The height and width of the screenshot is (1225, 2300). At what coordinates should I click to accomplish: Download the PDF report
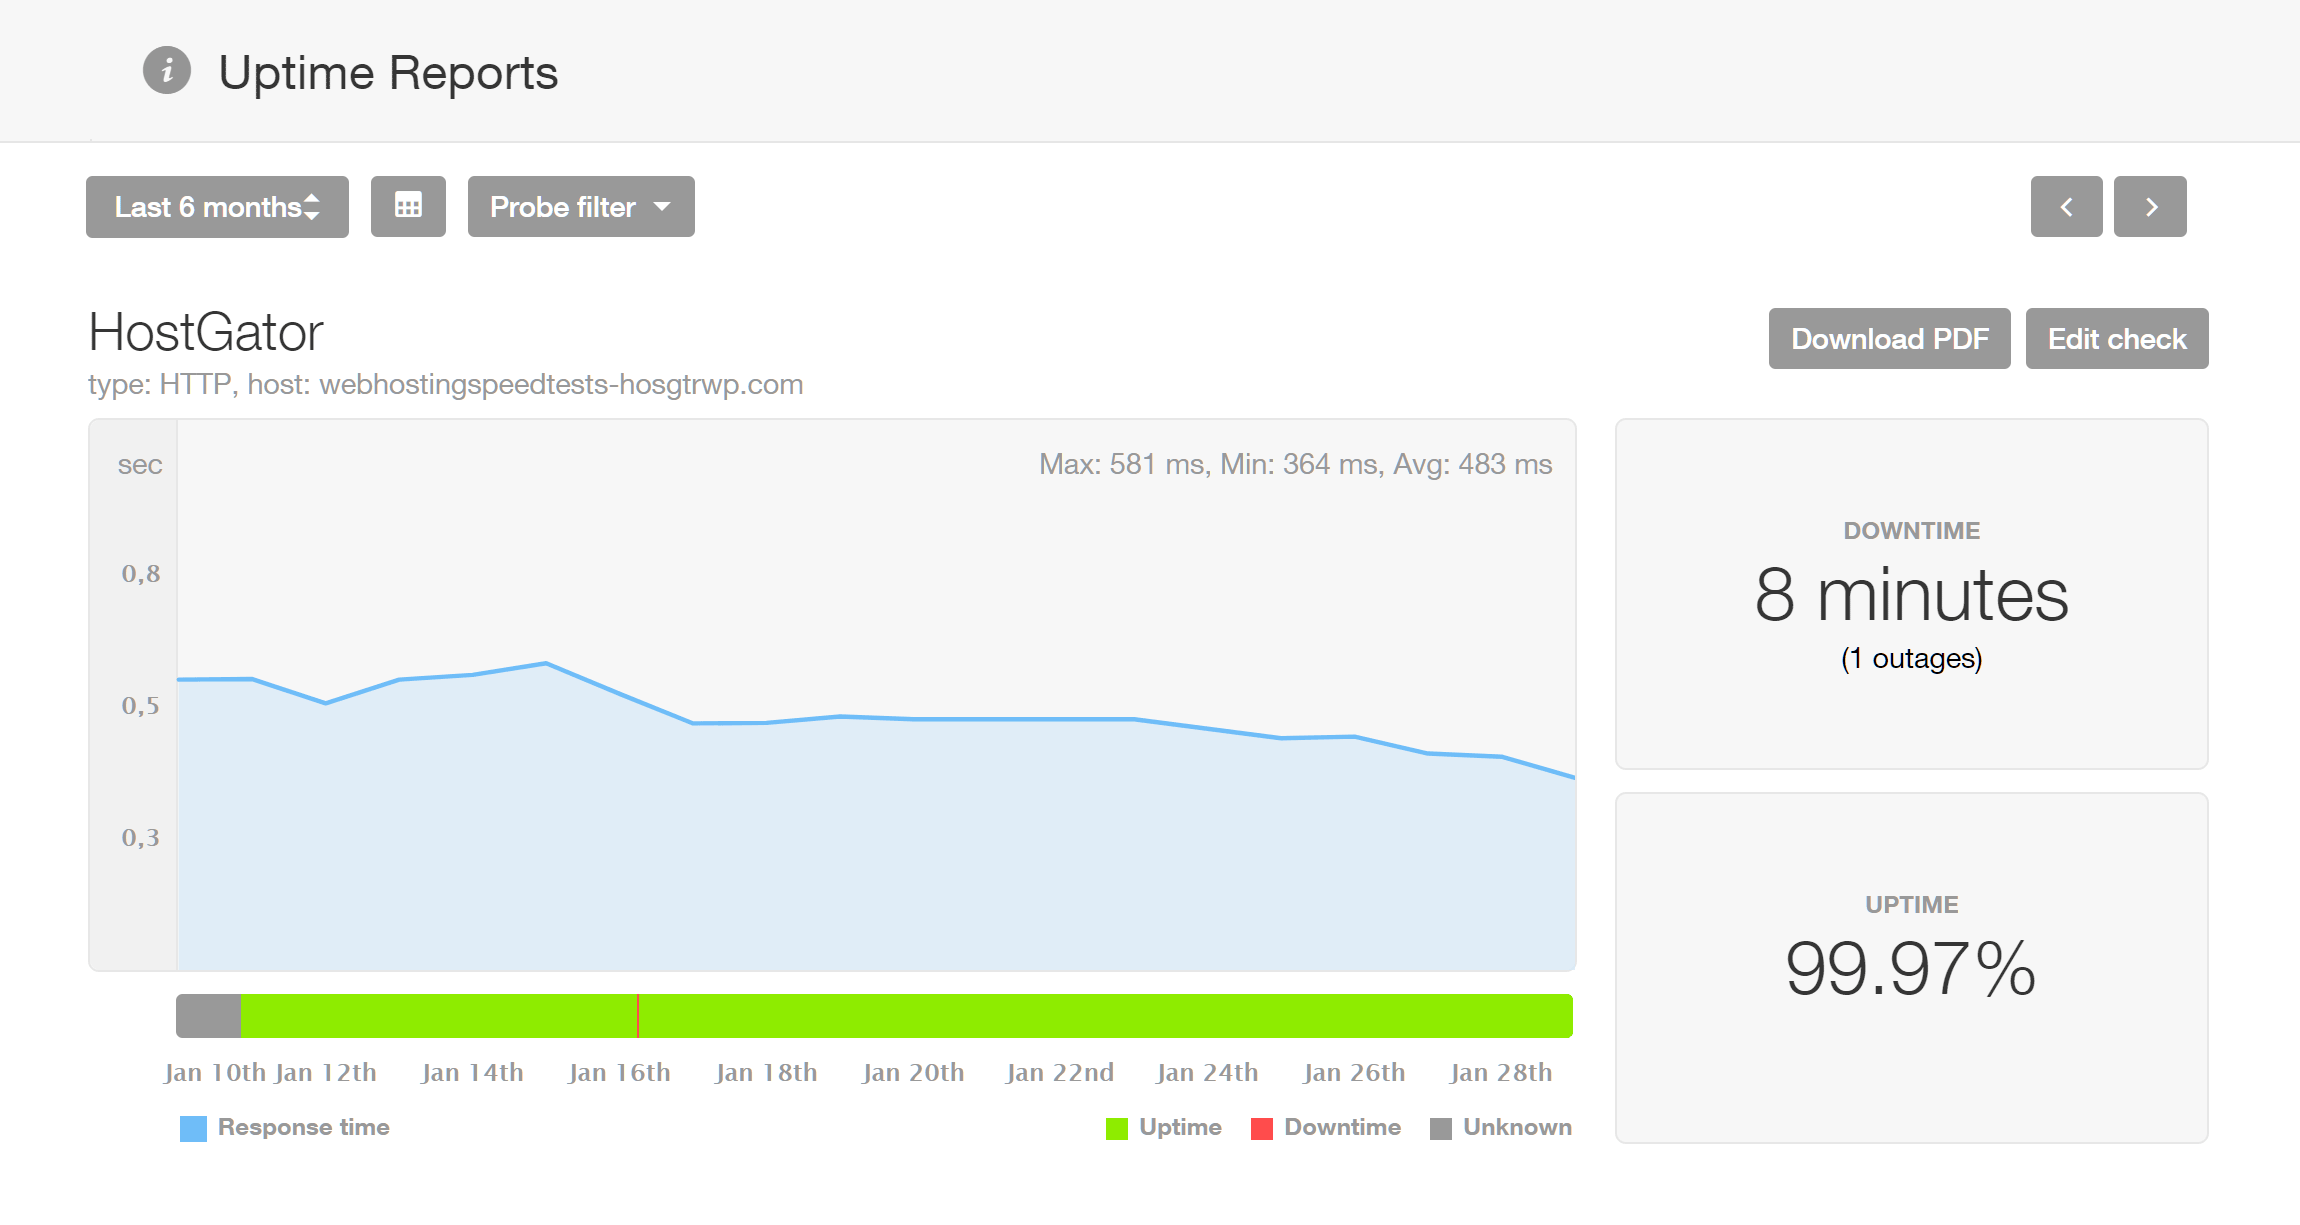click(x=1889, y=339)
